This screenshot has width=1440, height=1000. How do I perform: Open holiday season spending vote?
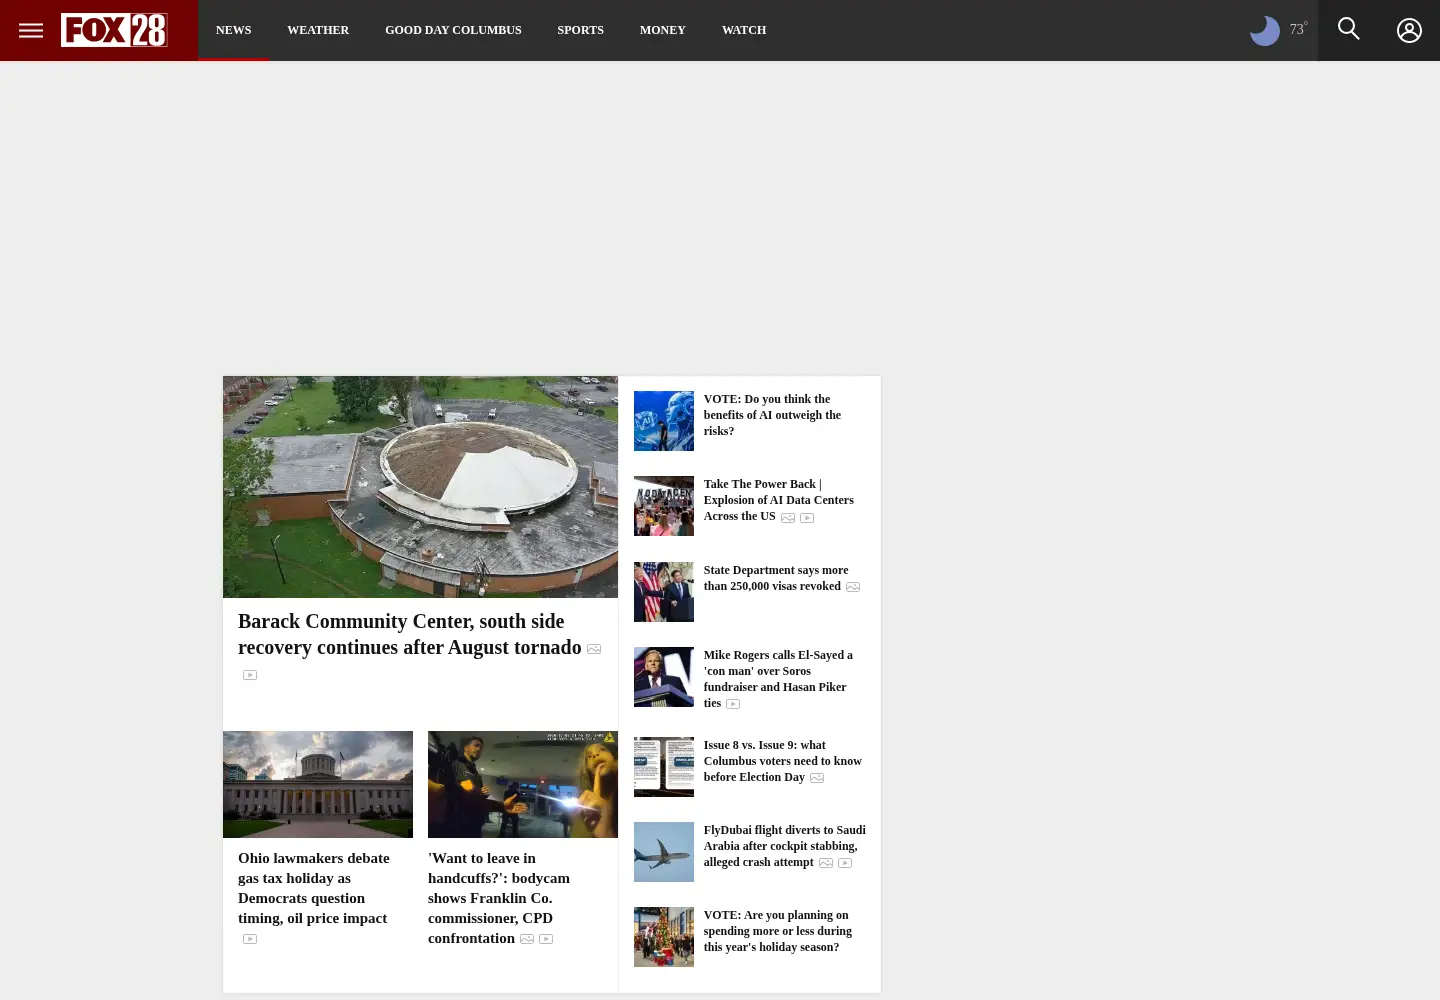point(777,931)
